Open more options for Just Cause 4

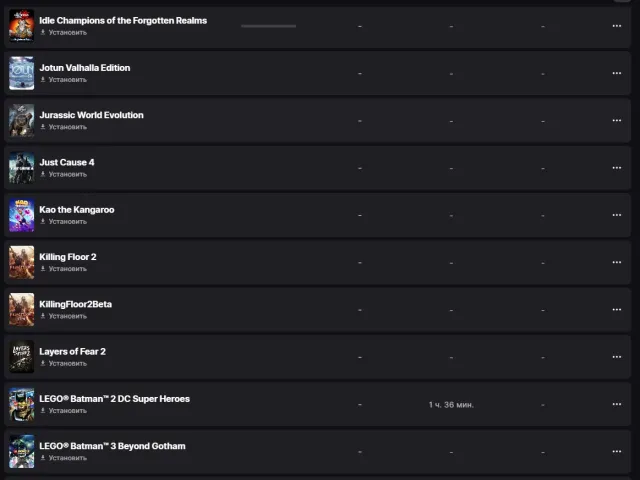pos(617,168)
